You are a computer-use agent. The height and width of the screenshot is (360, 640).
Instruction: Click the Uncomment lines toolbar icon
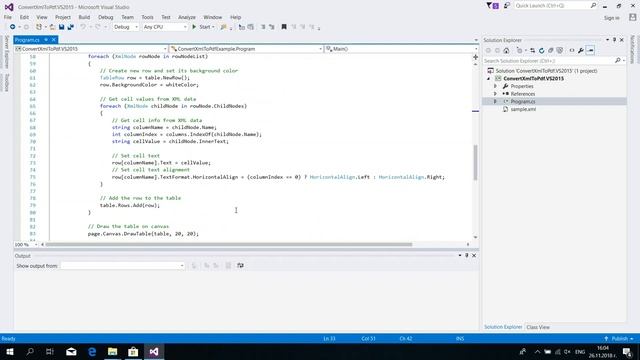tap(271, 27)
